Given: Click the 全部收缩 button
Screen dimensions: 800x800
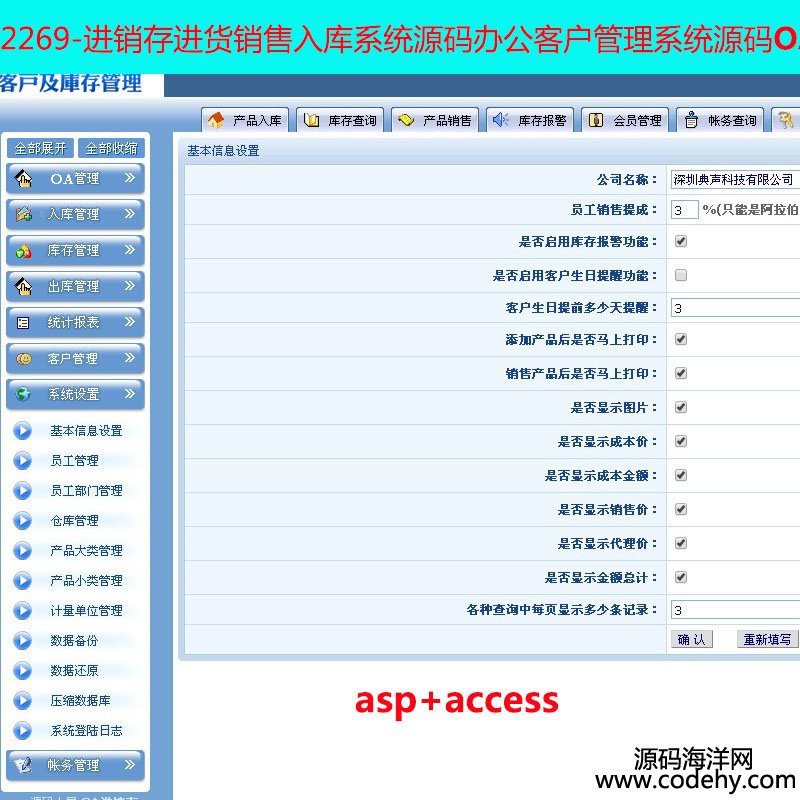Looking at the screenshot, I should click(112, 148).
